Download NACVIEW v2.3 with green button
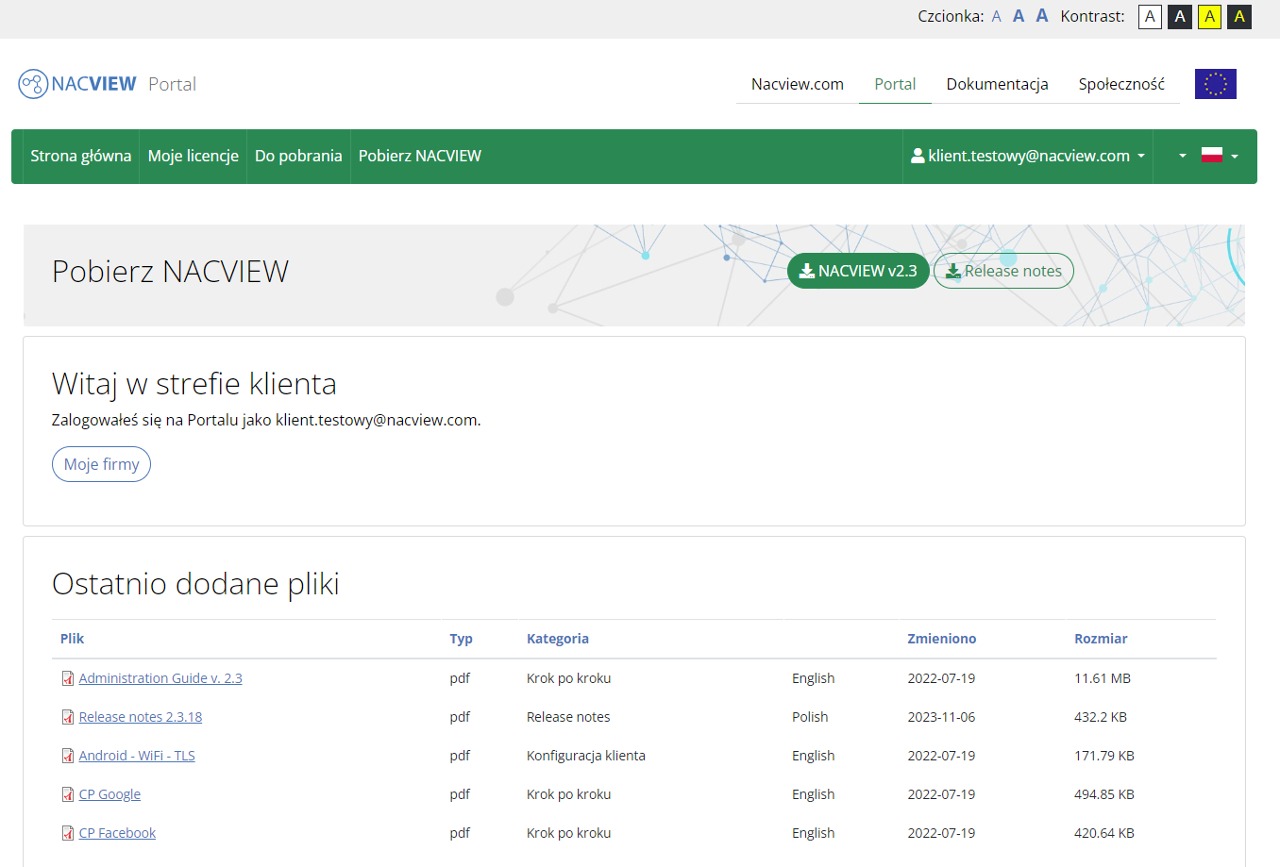This screenshot has width=1280, height=867. 858,271
